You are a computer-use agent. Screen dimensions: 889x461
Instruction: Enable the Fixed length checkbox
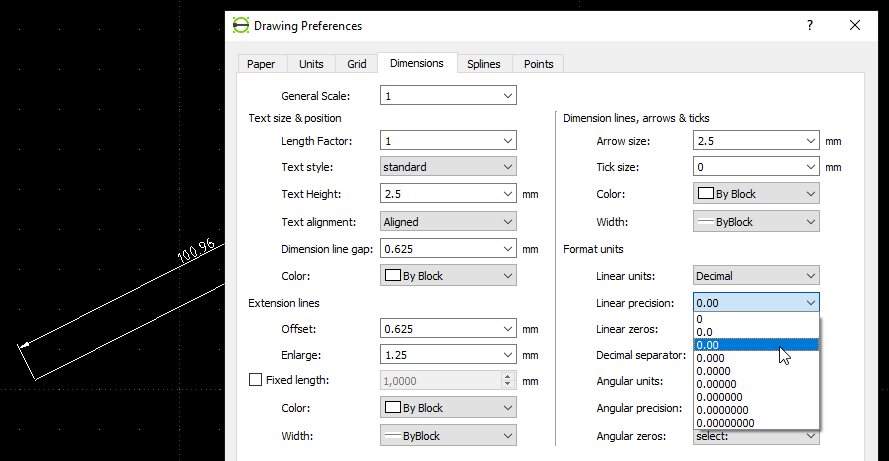click(255, 380)
